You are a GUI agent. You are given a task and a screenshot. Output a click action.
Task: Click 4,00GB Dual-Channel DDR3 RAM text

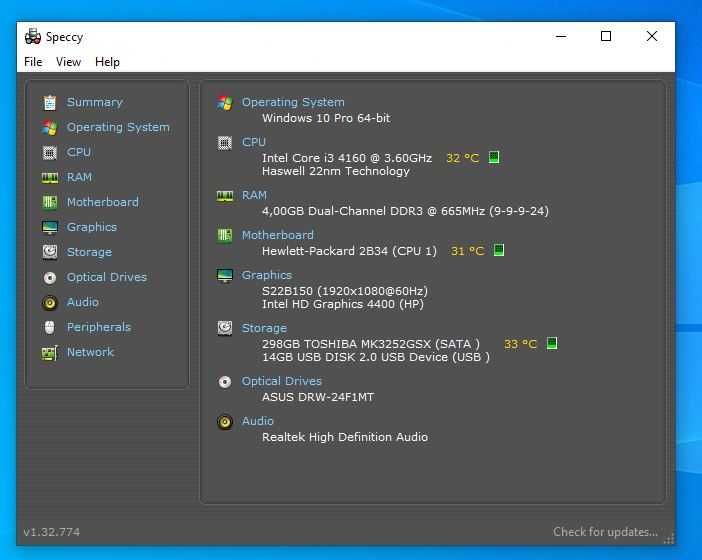click(405, 211)
